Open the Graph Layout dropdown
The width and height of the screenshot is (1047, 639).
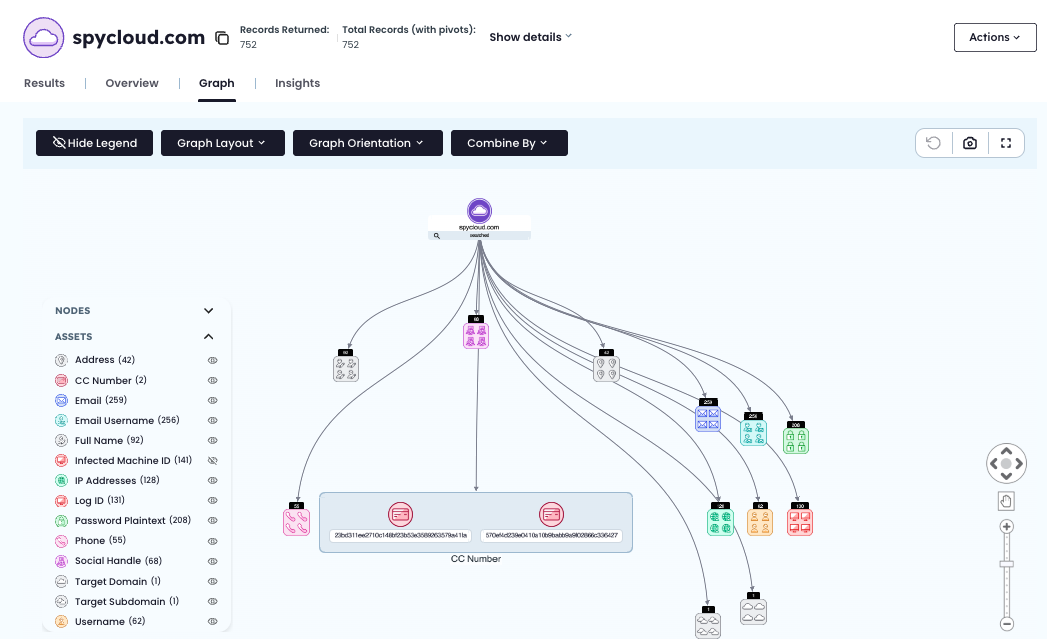(x=222, y=143)
